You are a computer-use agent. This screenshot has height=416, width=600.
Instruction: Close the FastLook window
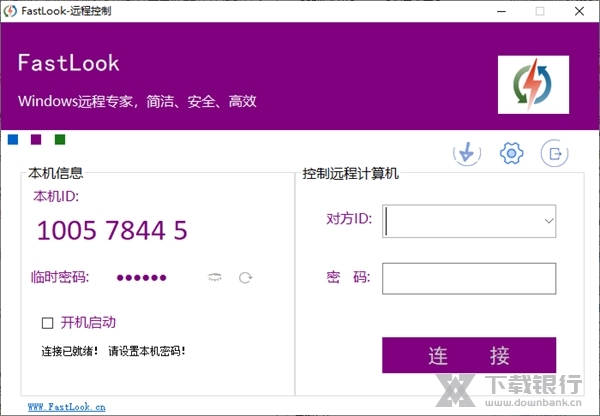(579, 11)
